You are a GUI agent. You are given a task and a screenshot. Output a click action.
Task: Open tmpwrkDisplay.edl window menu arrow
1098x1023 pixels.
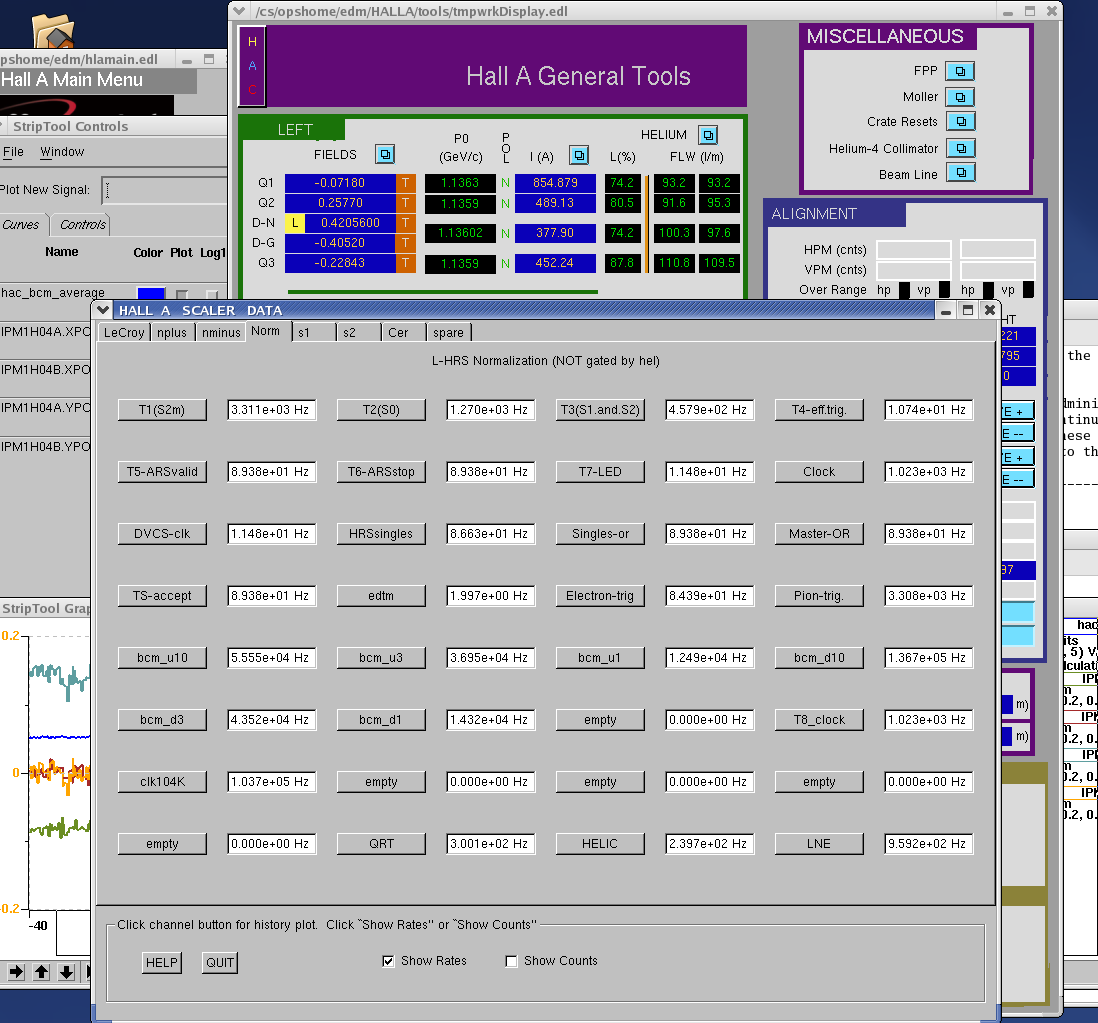coord(239,11)
